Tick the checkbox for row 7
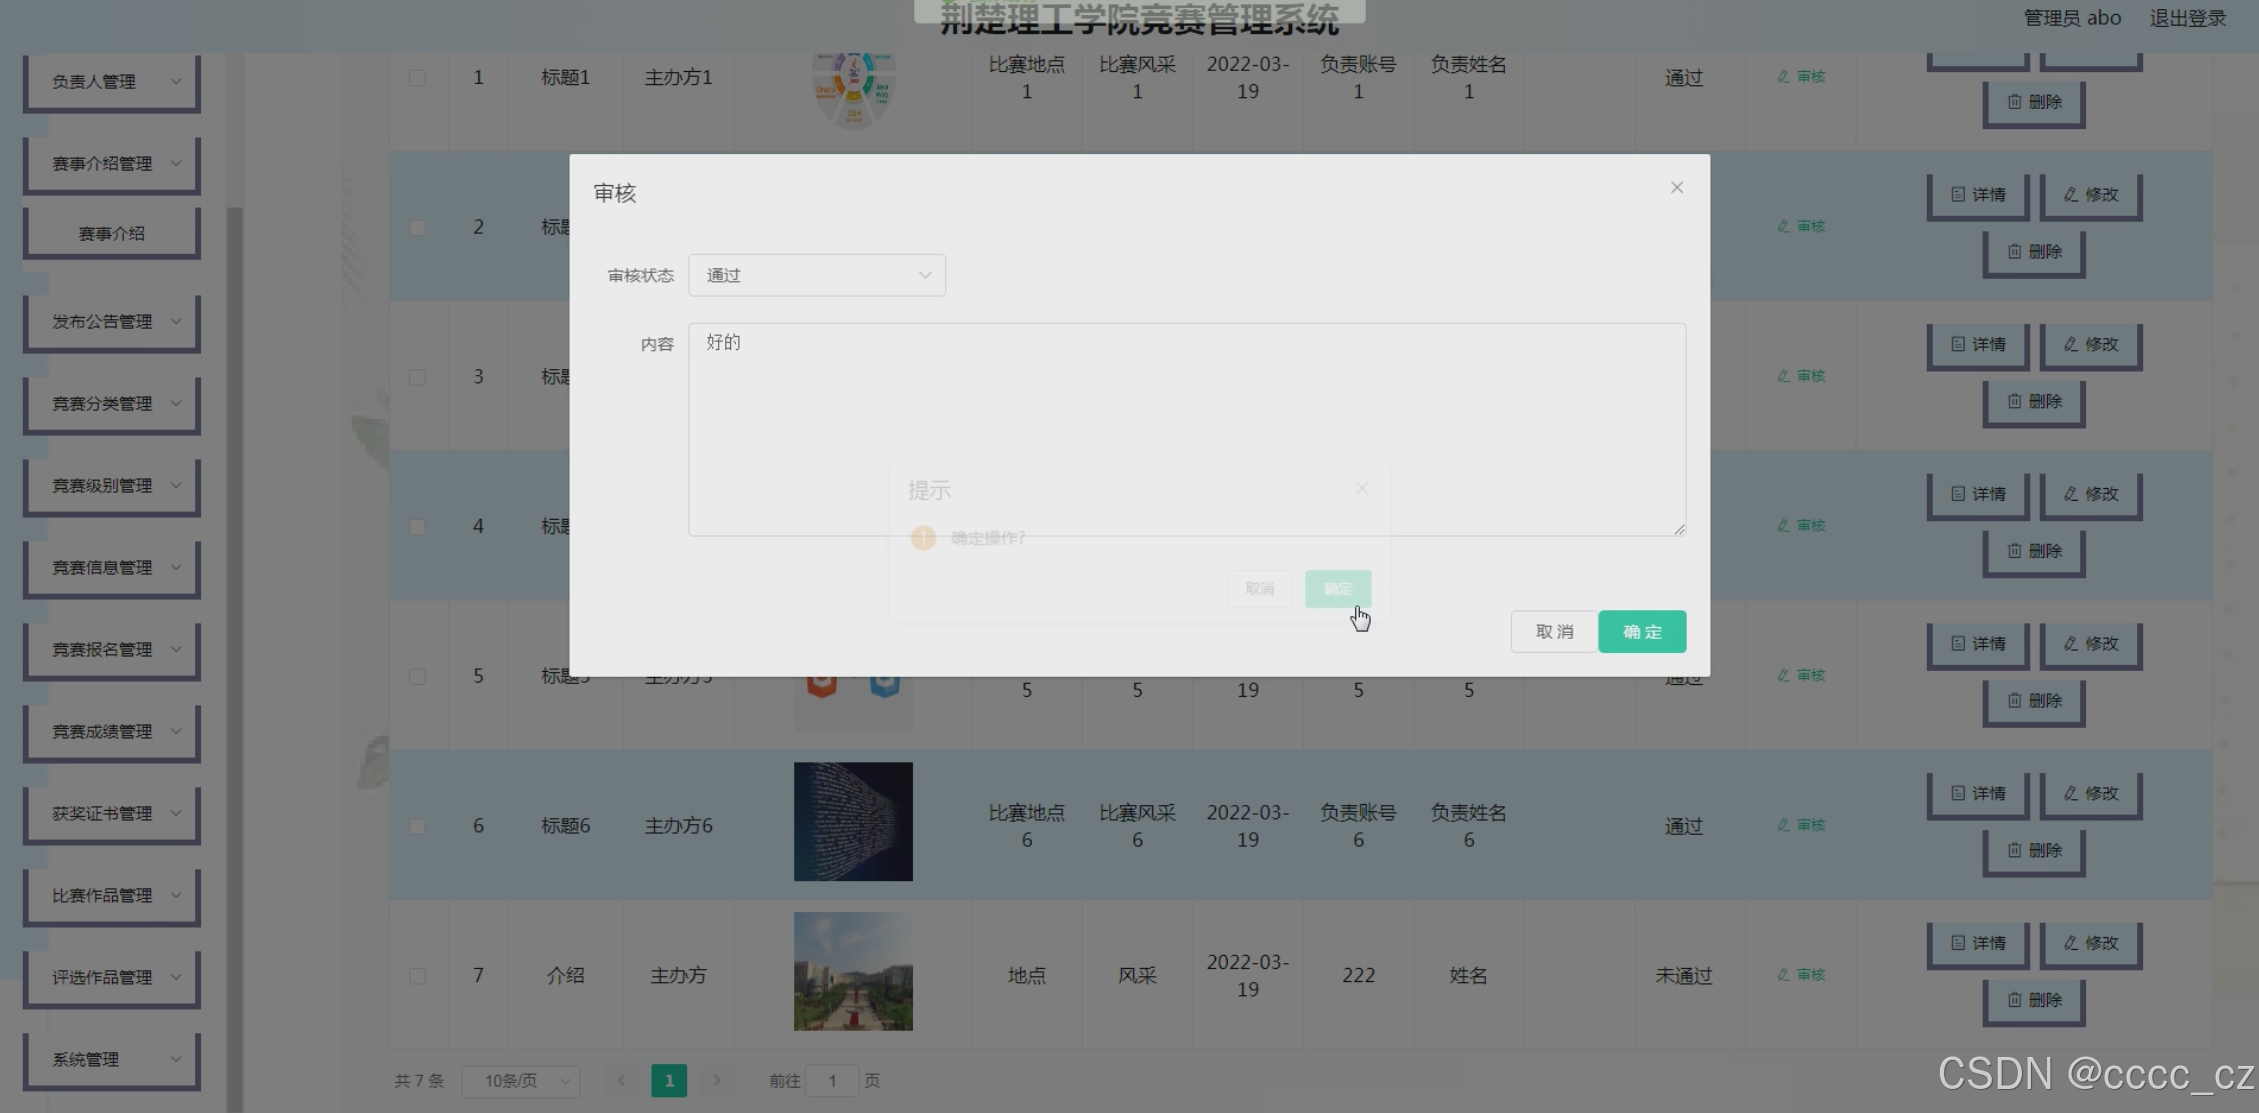 point(417,975)
